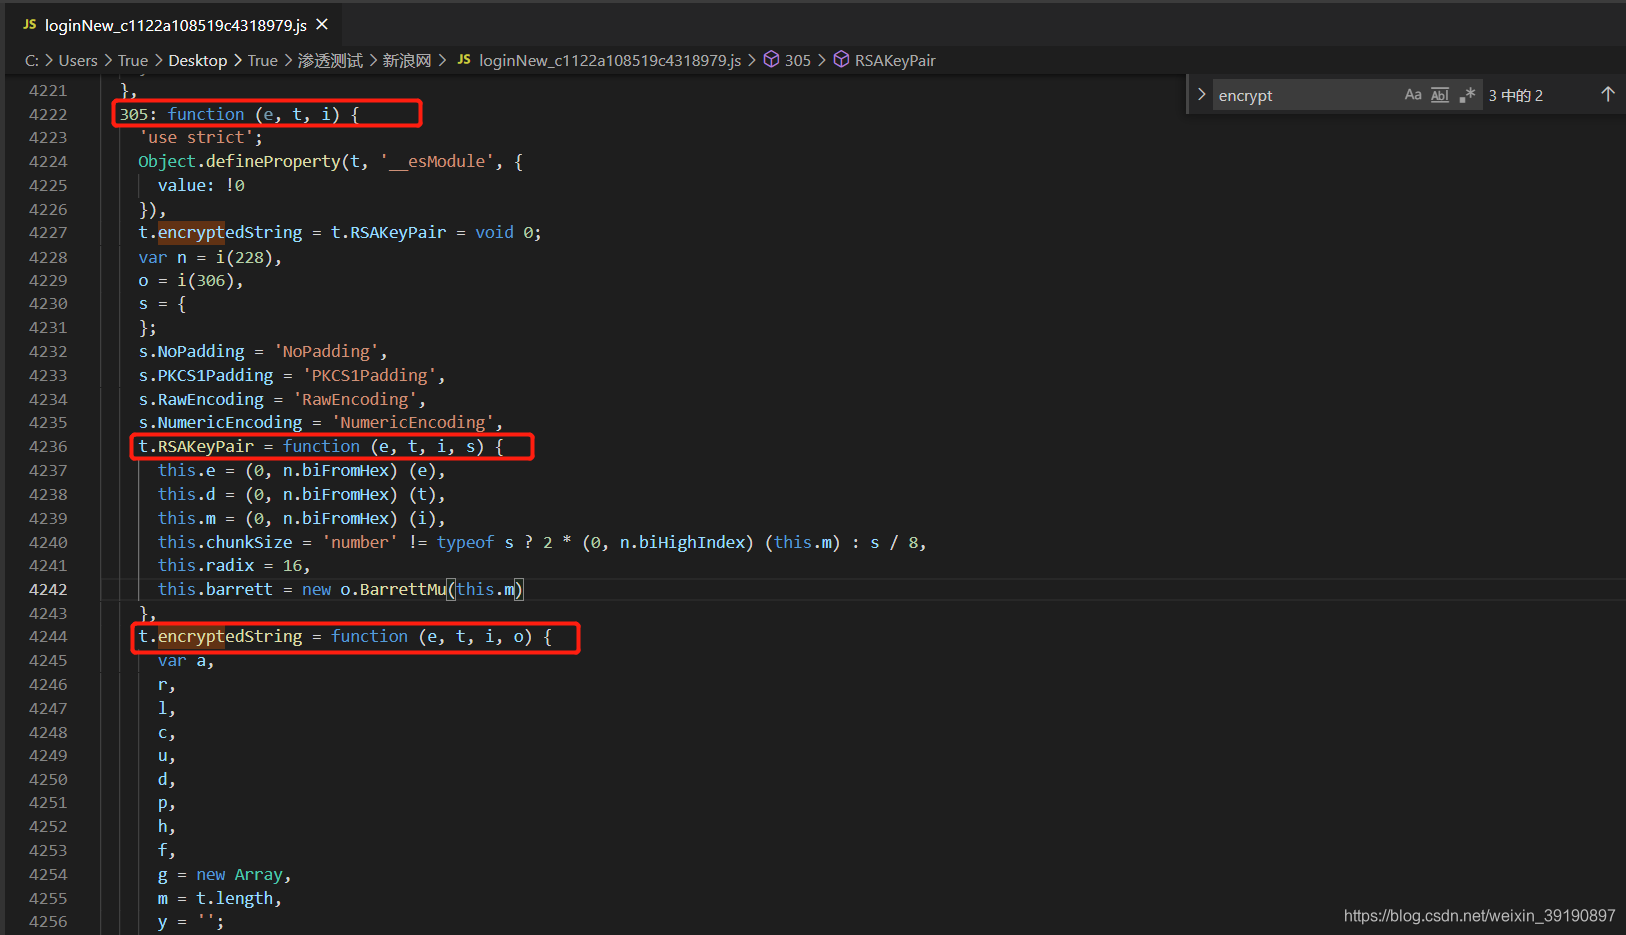Click the 渗透测试 breadcrumb folder

point(330,61)
